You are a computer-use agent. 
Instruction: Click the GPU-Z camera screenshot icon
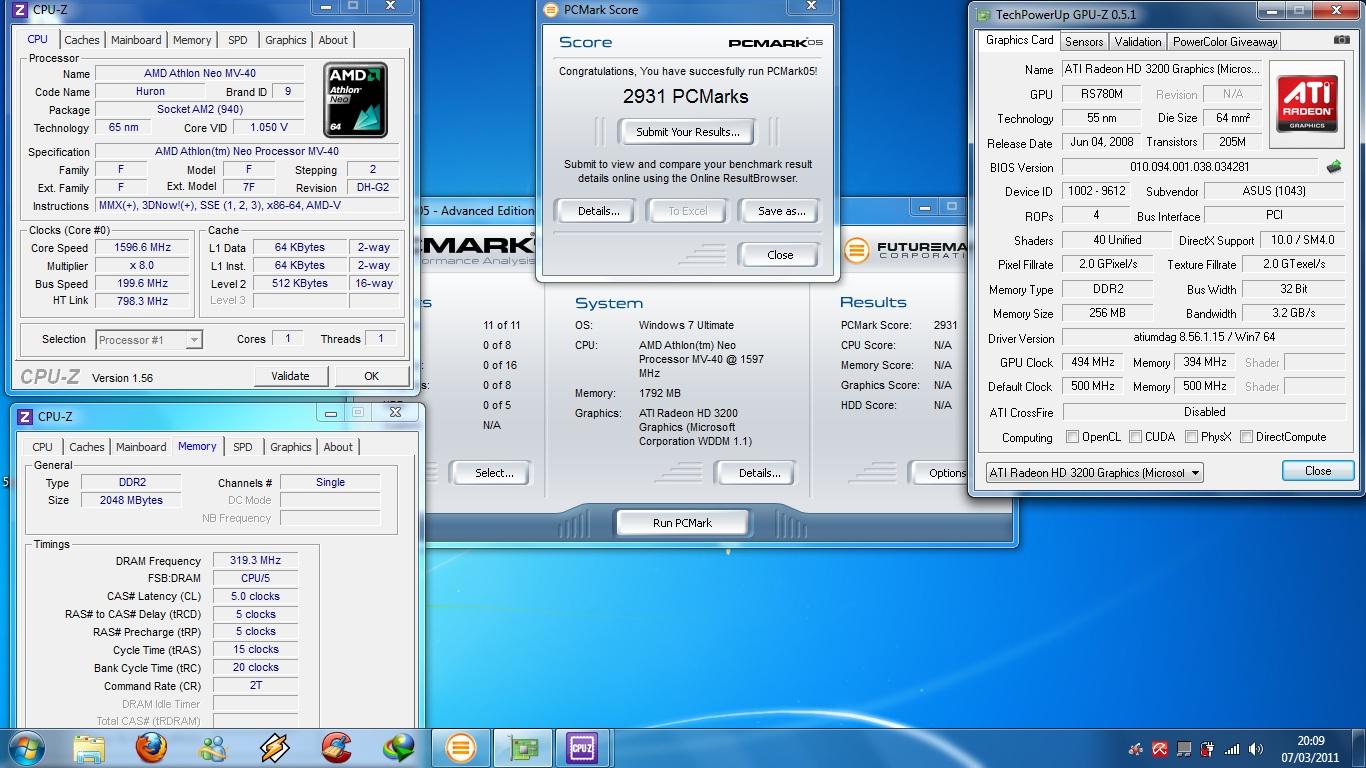click(1342, 40)
